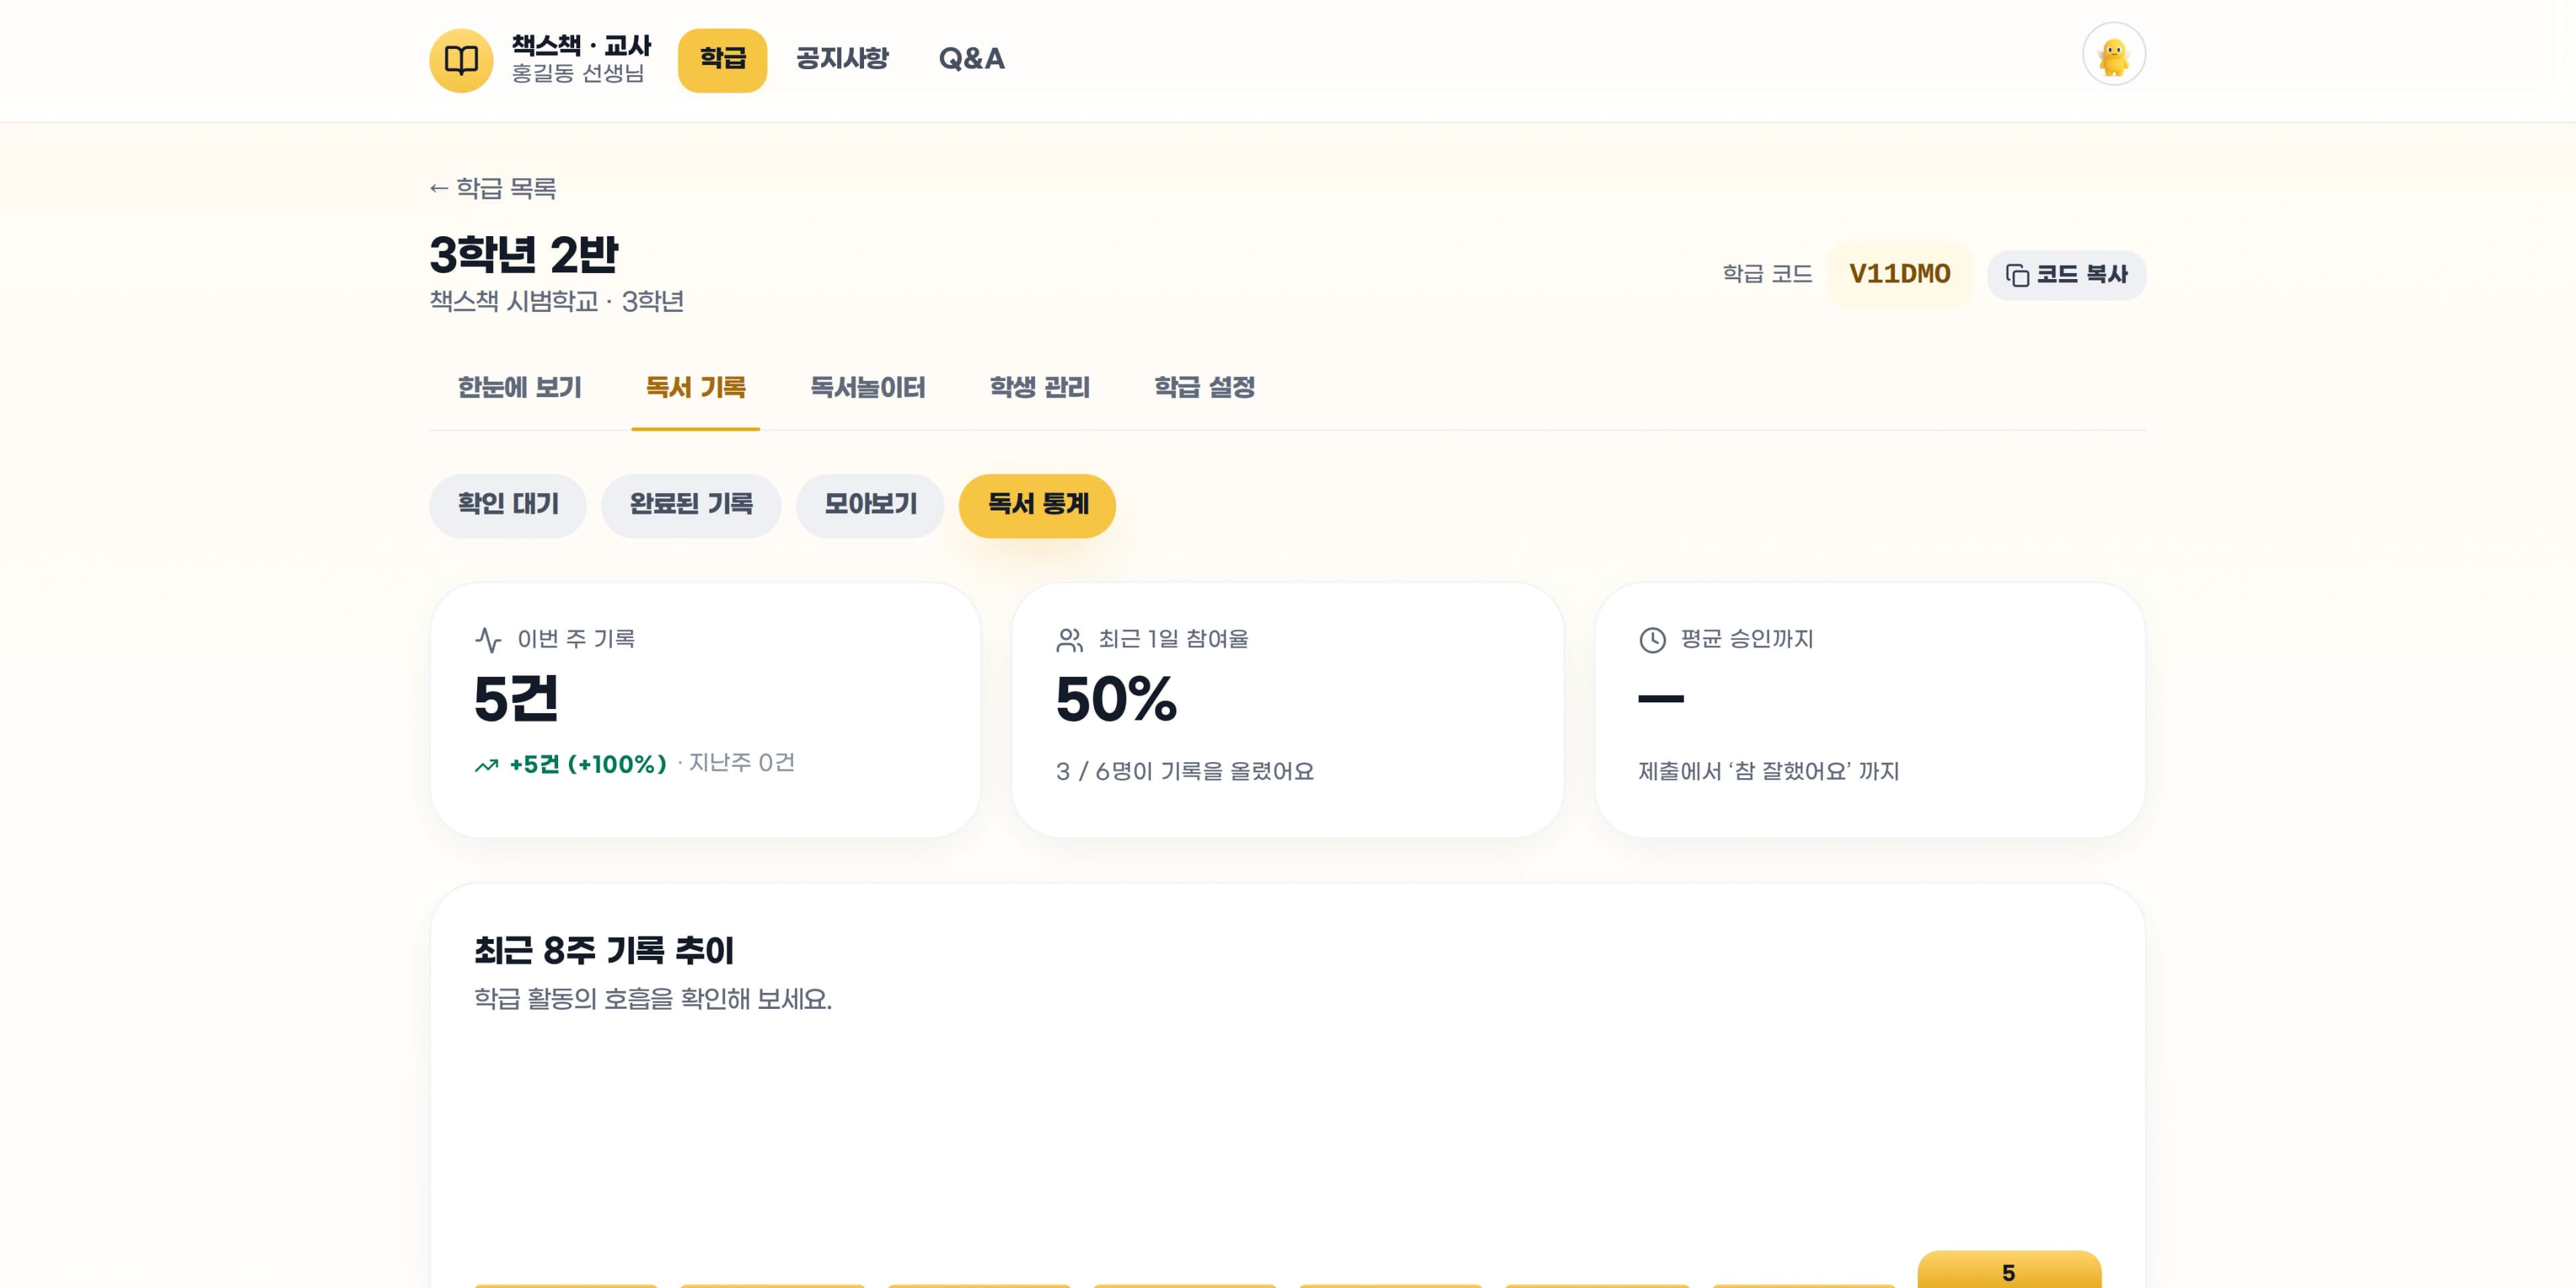Click the 3학년 2반 heading
Image resolution: width=2576 pixels, height=1288 pixels.
coord(524,255)
